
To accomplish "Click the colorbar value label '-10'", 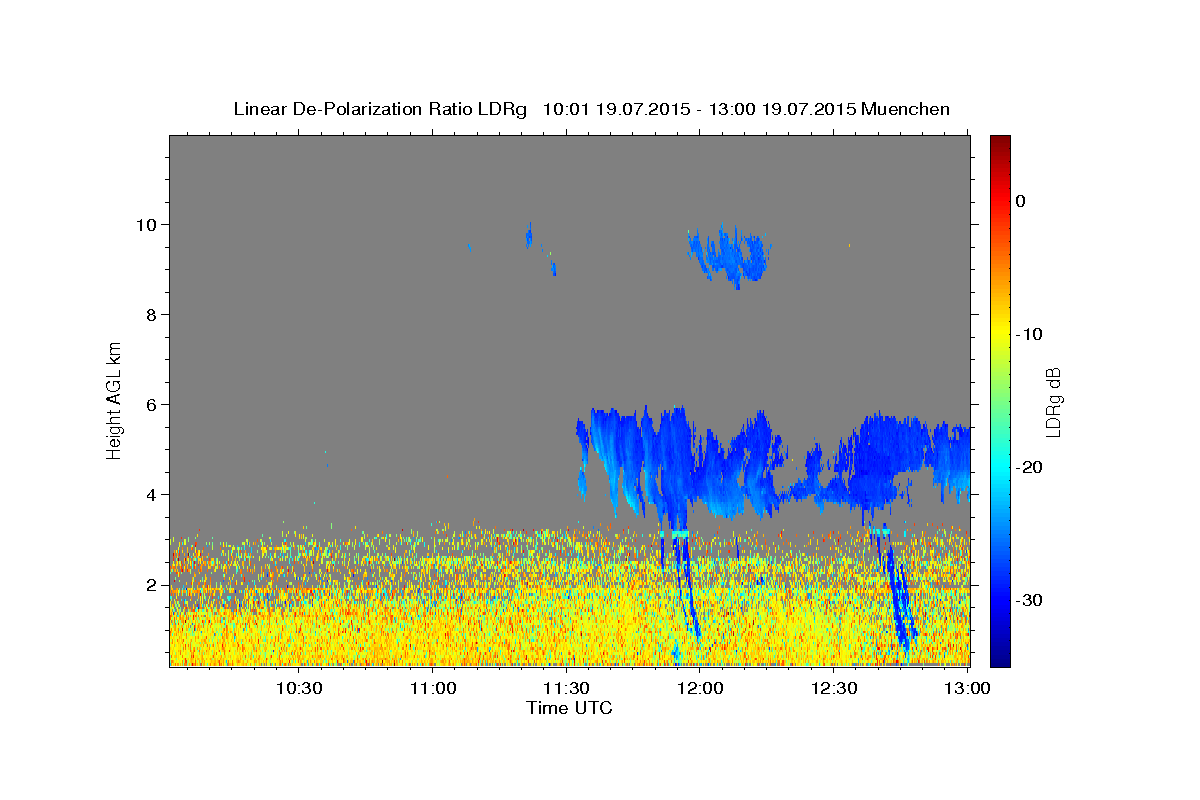I will pos(1030,334).
